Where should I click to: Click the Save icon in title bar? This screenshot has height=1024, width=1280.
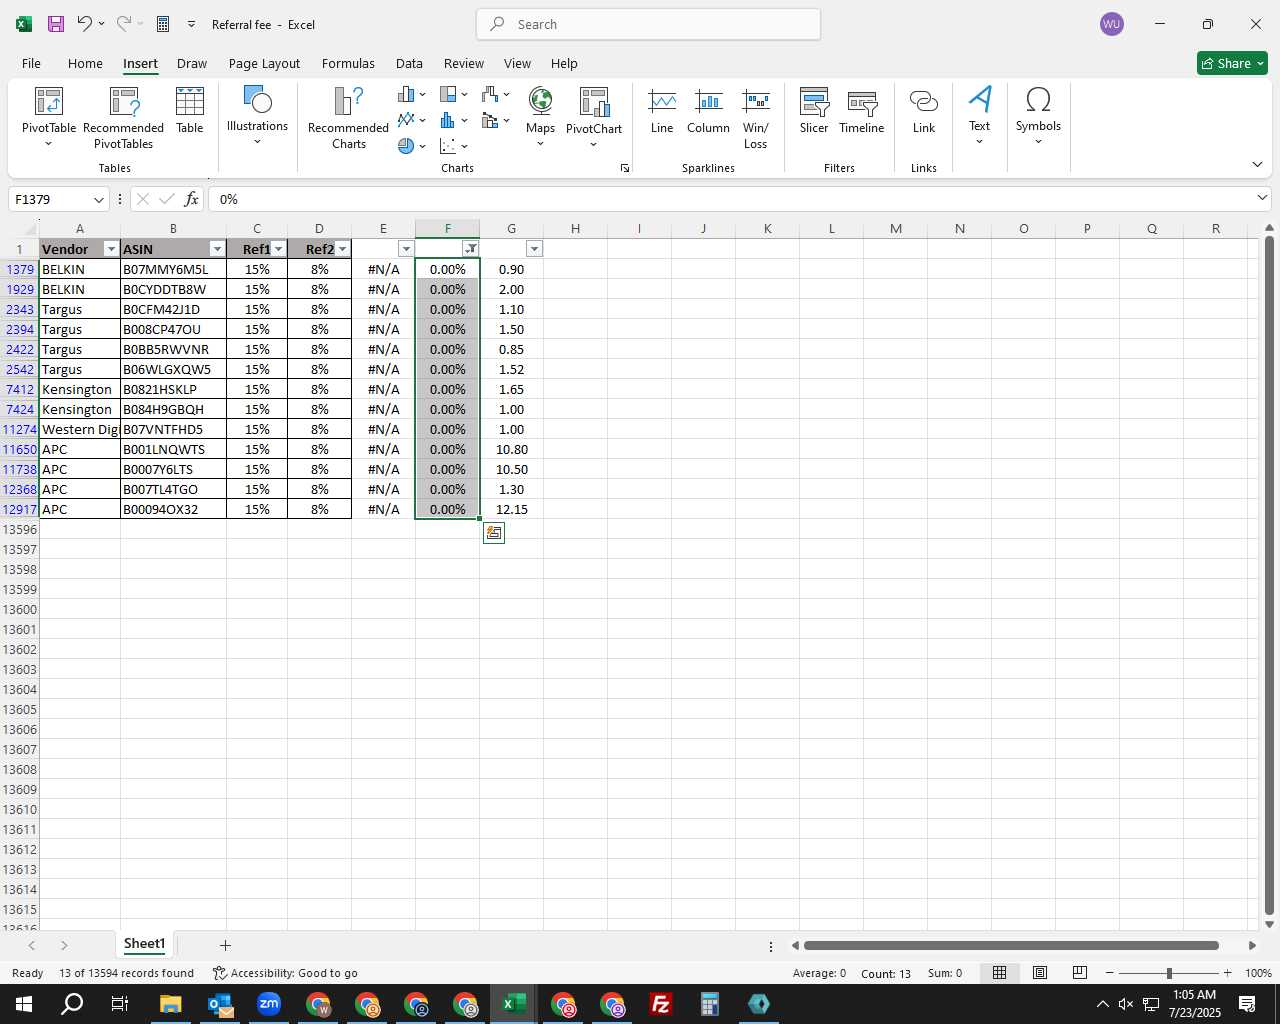coord(56,24)
